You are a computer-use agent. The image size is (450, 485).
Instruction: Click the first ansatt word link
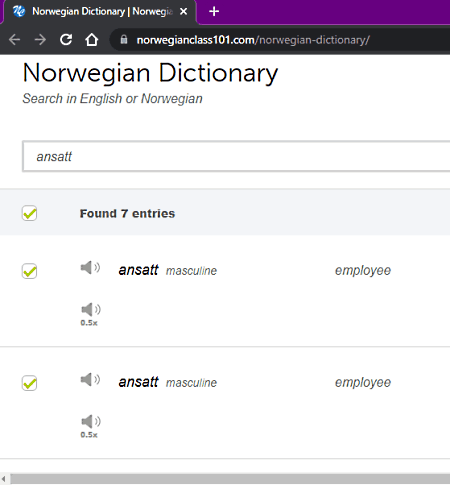(x=138, y=270)
